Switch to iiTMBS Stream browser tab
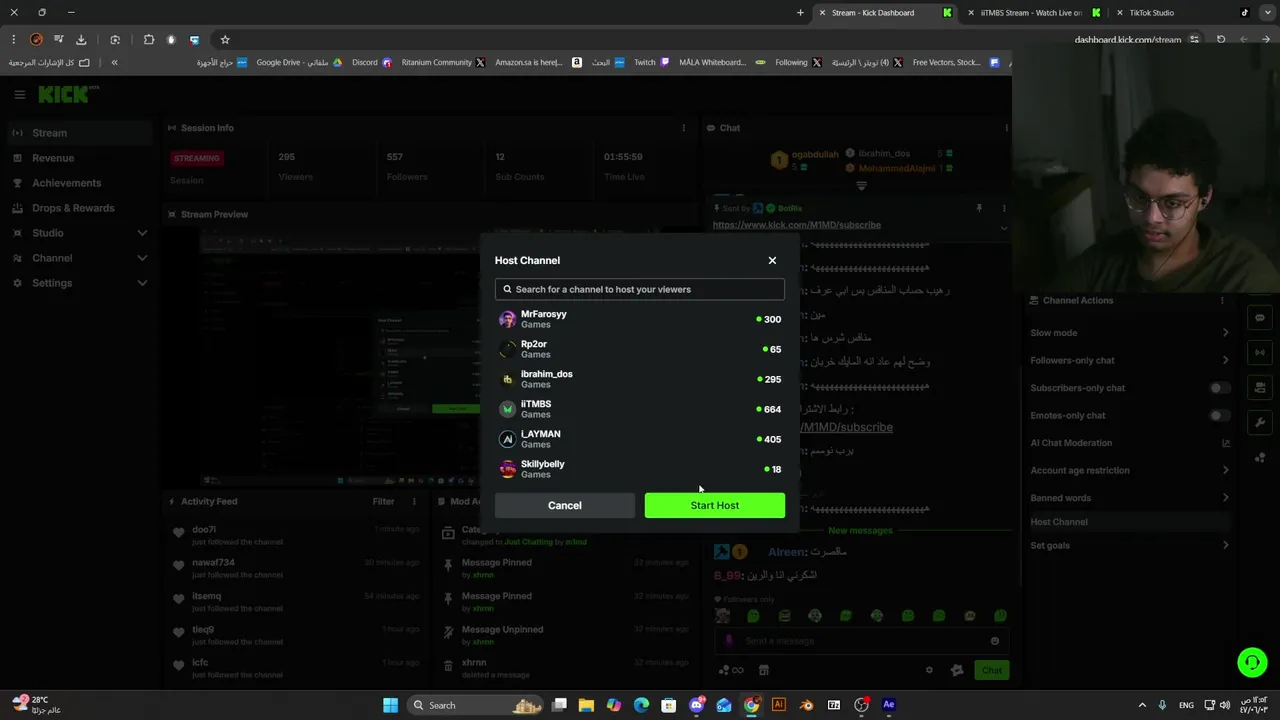The width and height of the screenshot is (1280, 720). [x=1034, y=13]
